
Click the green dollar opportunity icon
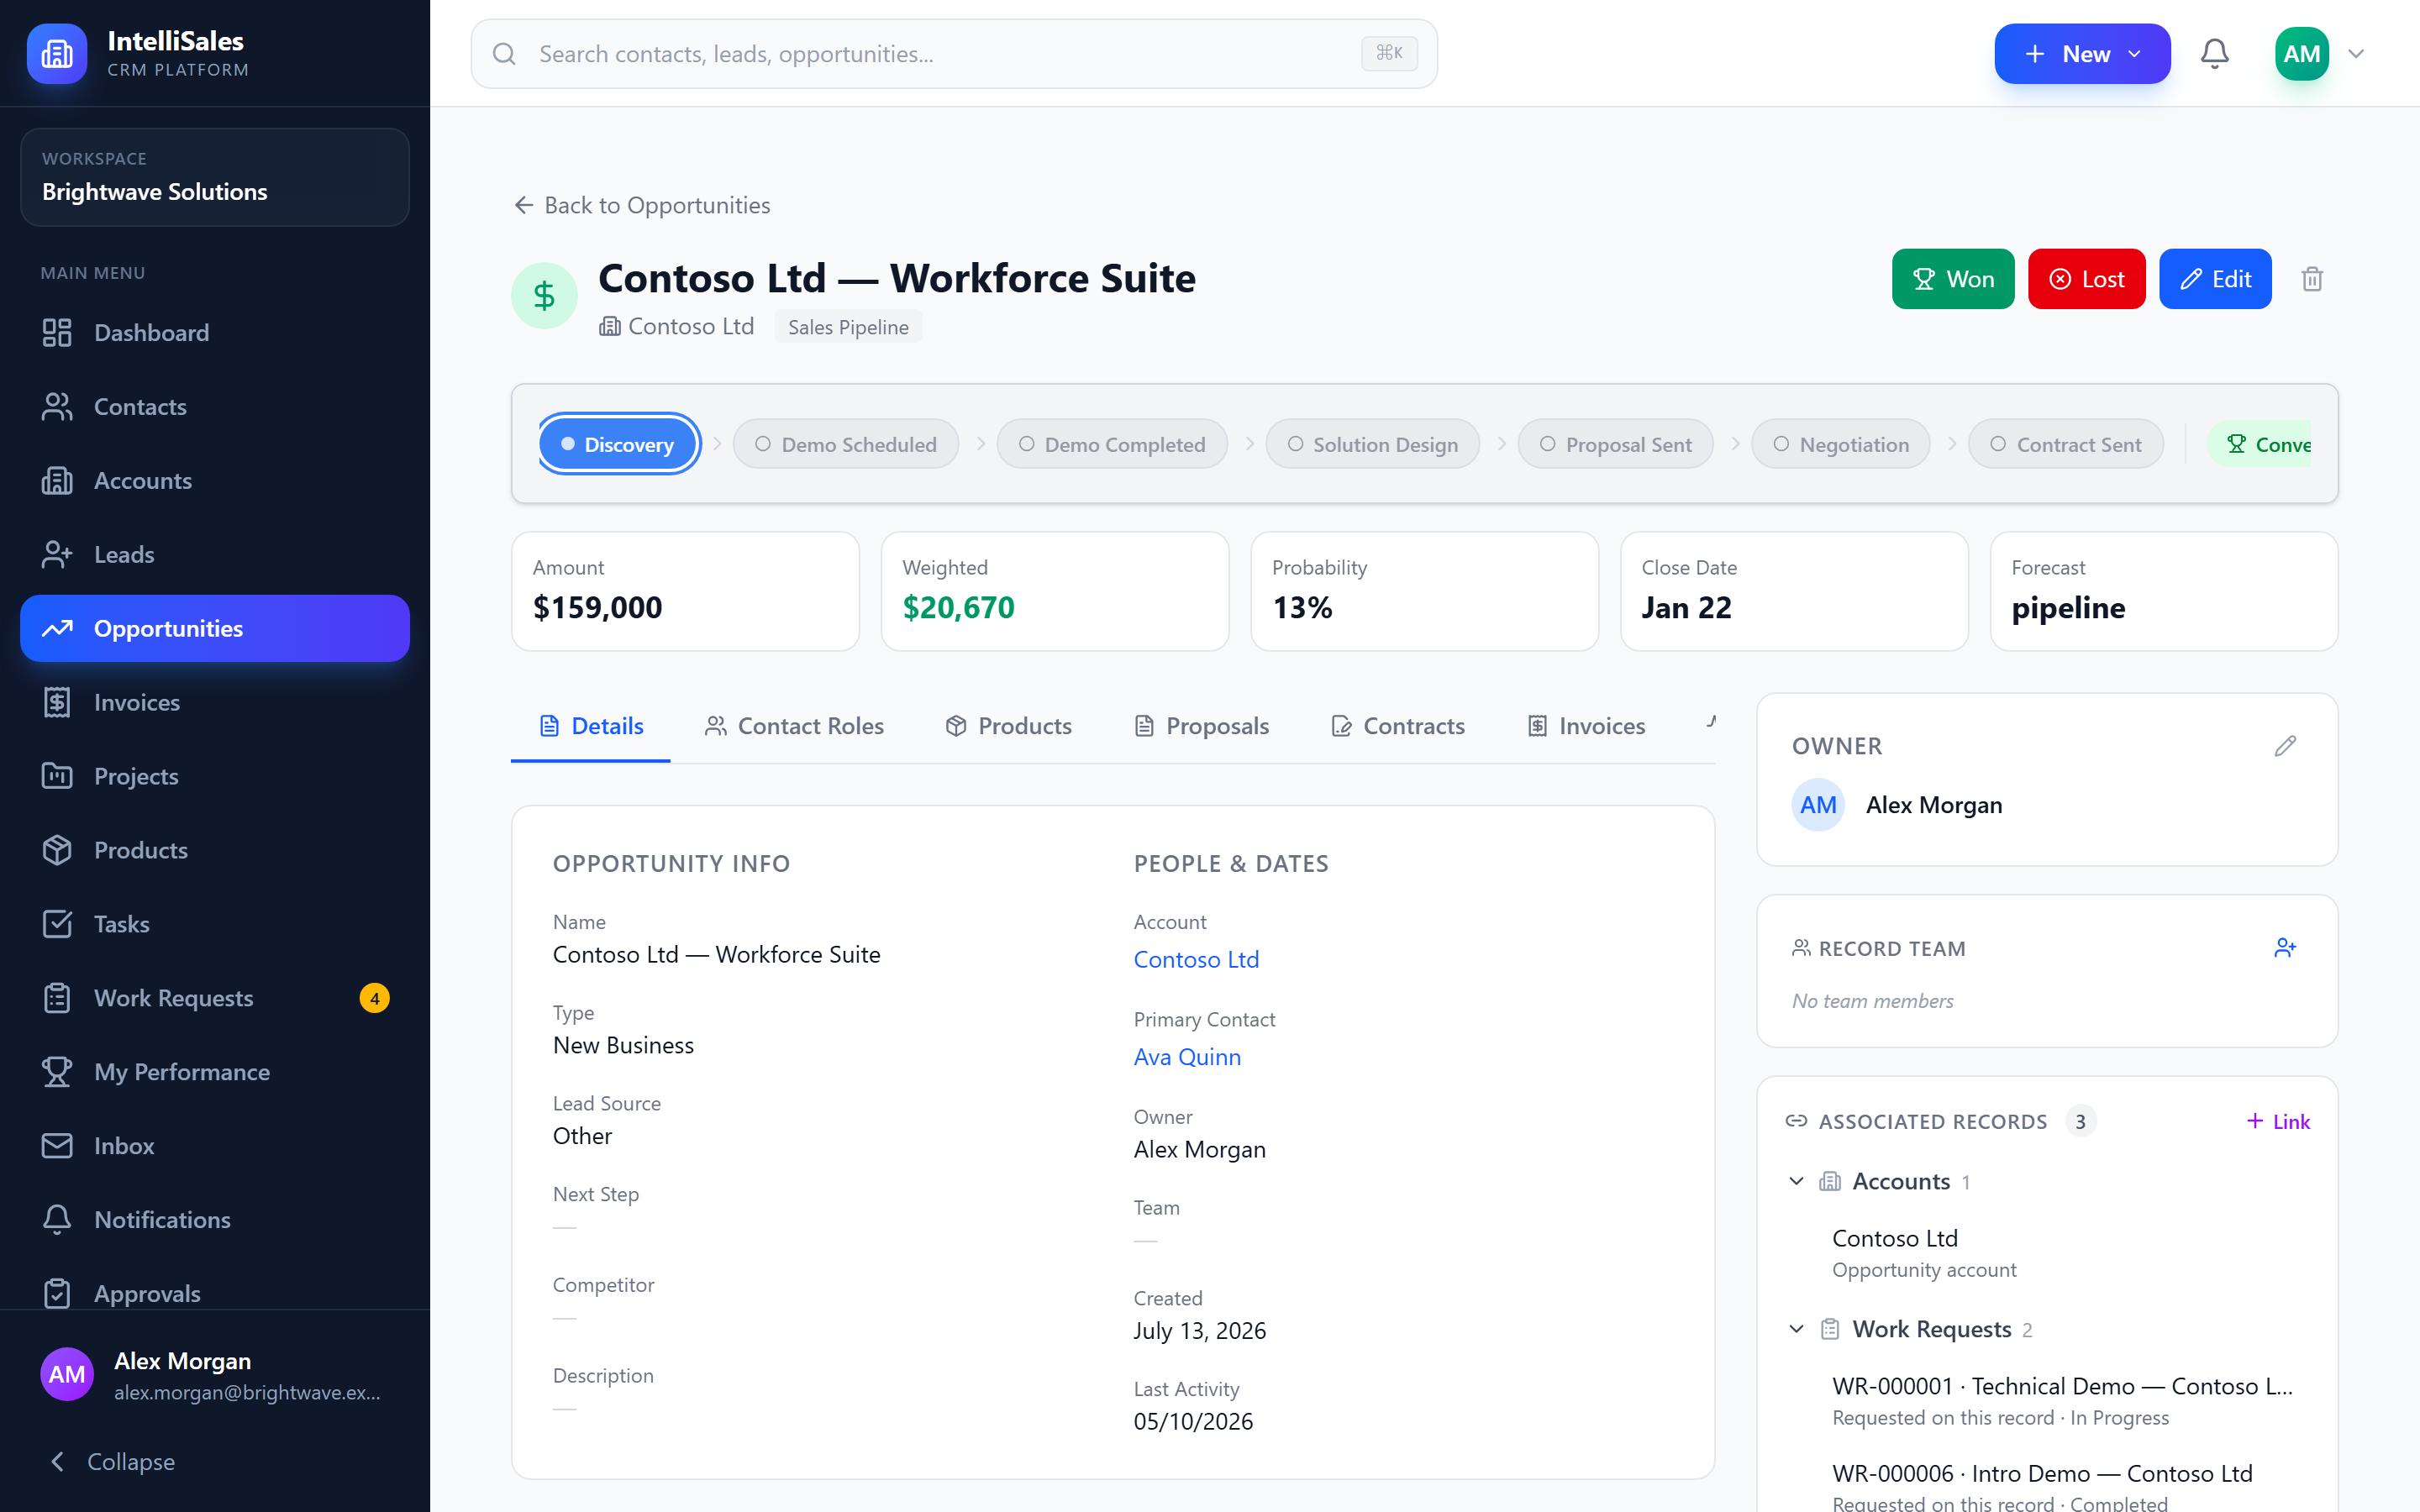pos(544,296)
